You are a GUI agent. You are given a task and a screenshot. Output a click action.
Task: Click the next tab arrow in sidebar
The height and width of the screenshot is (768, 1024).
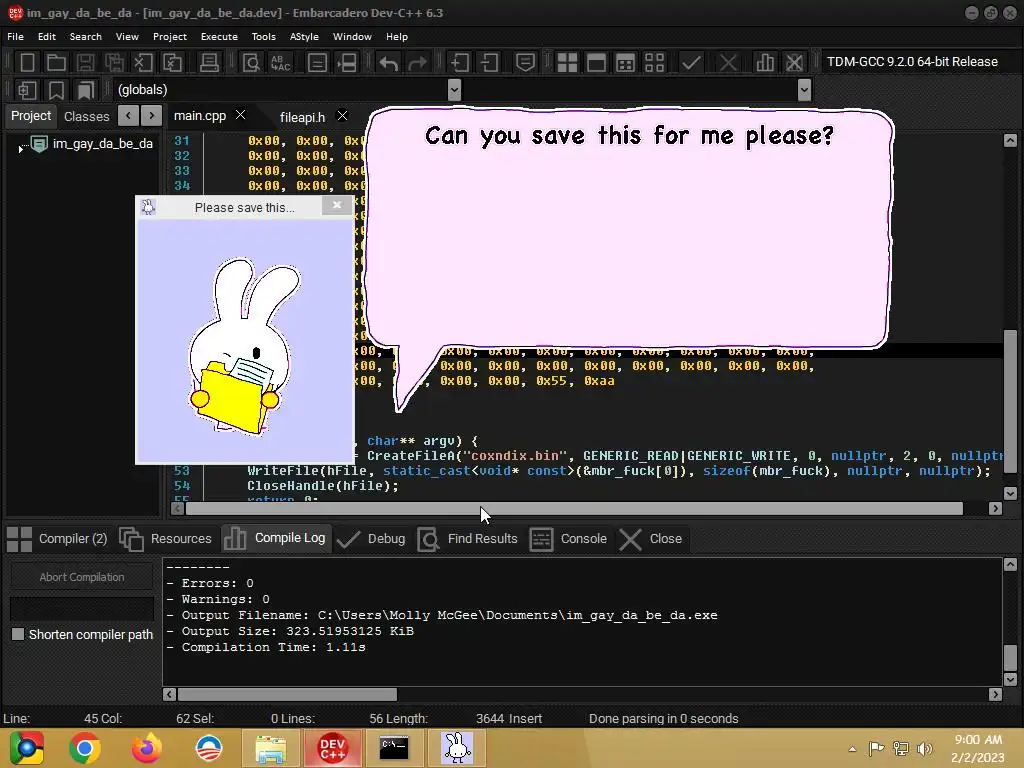pyautogui.click(x=152, y=116)
